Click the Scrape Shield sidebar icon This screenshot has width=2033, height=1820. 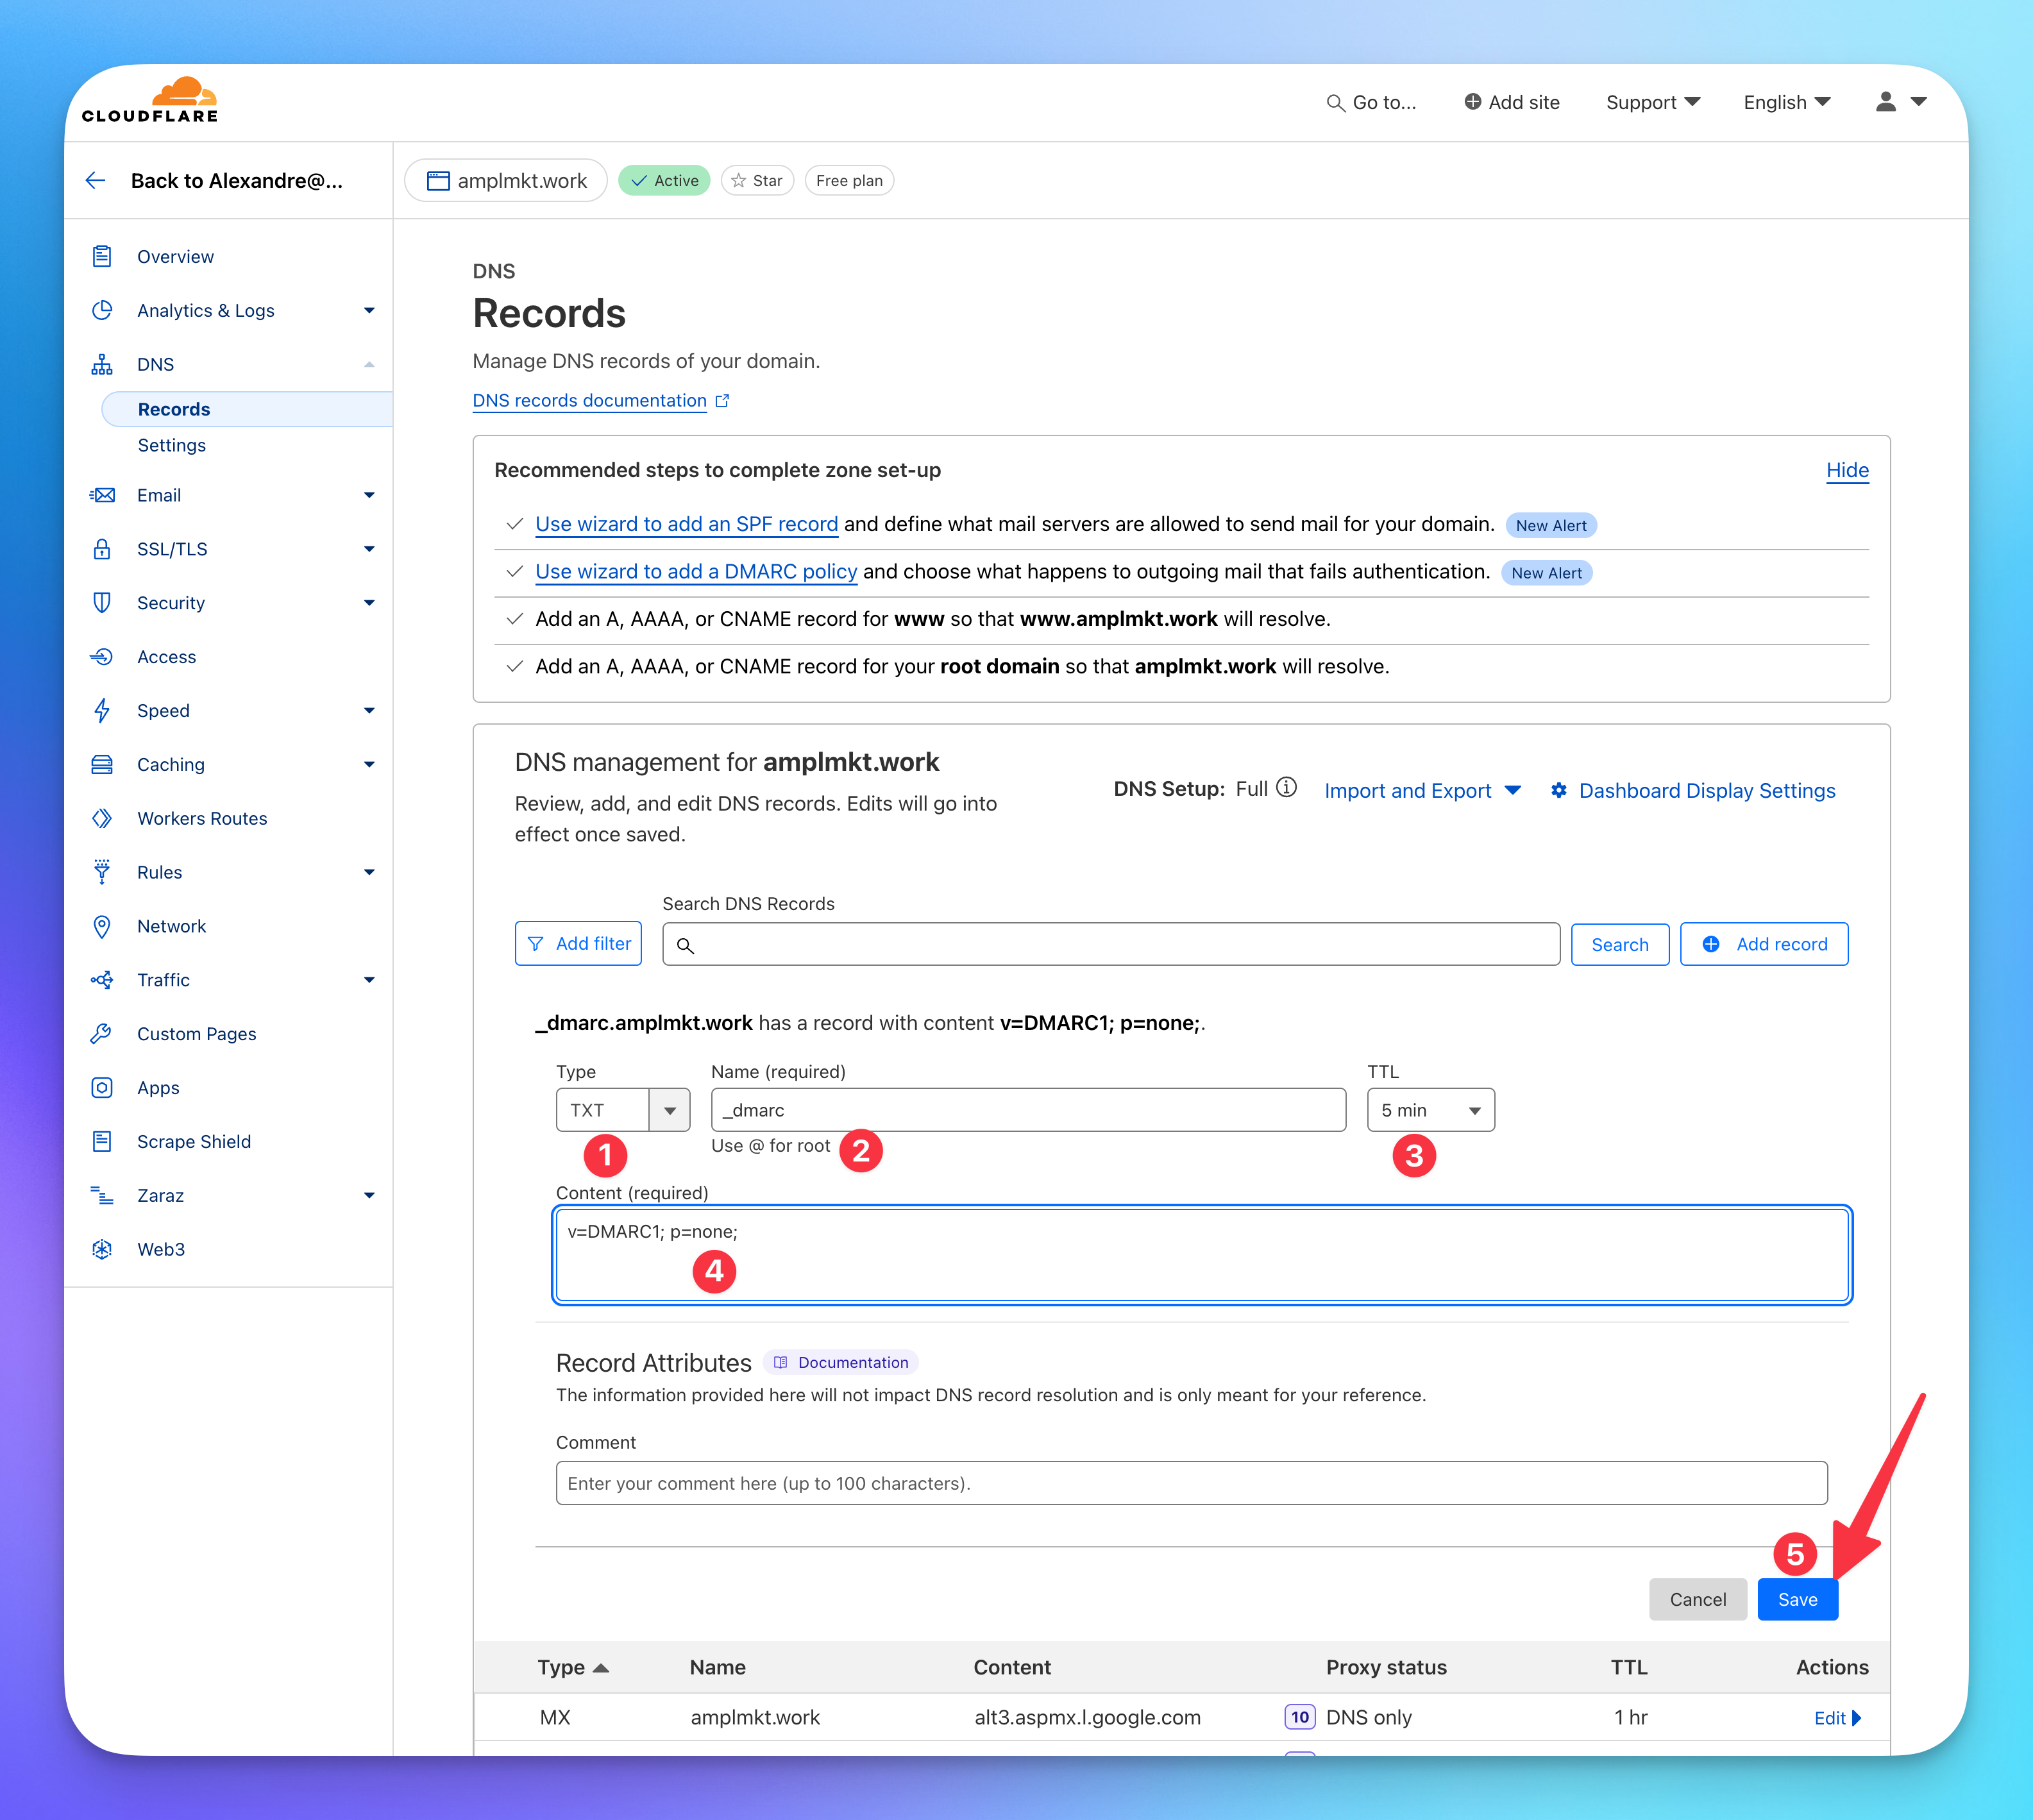click(102, 1141)
